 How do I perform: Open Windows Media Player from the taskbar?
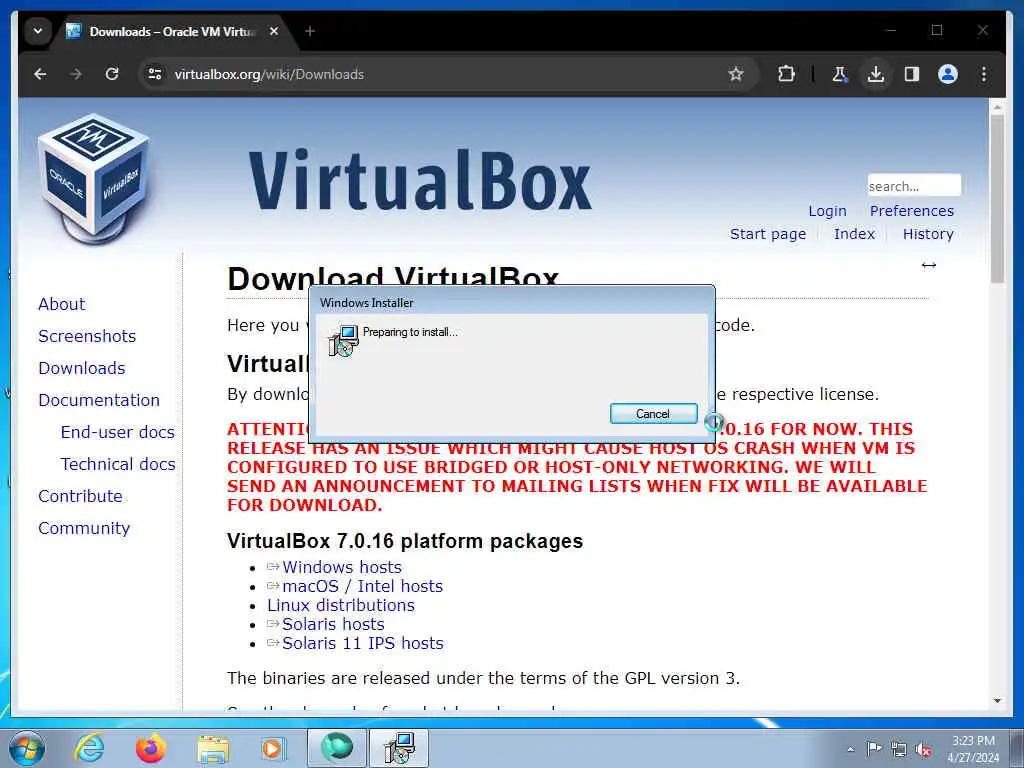(x=273, y=748)
